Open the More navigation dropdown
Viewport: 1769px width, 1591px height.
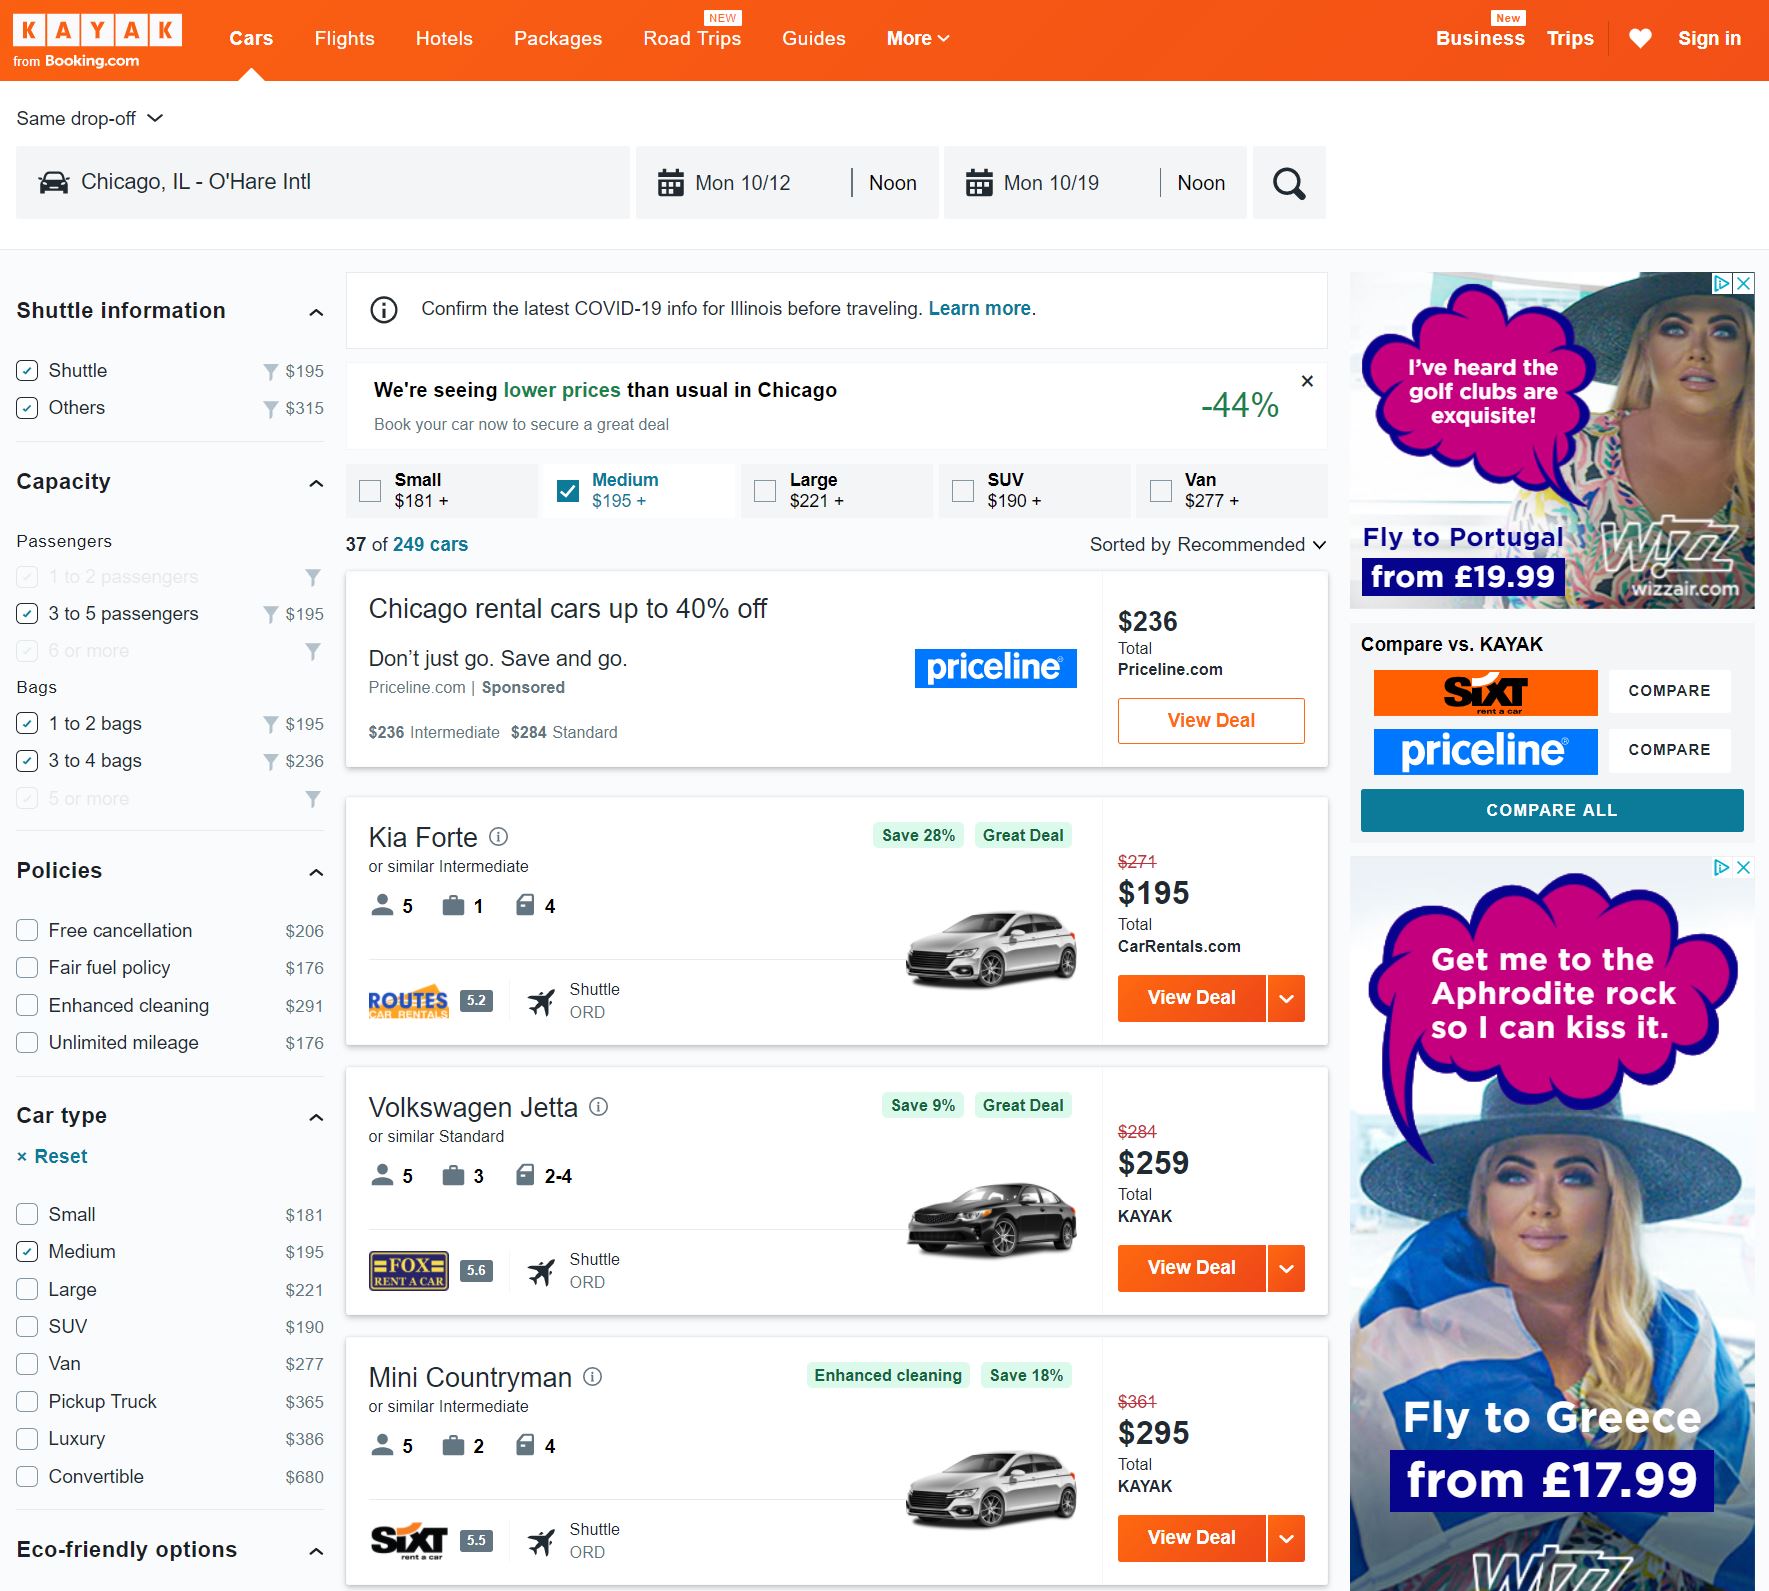pos(917,38)
